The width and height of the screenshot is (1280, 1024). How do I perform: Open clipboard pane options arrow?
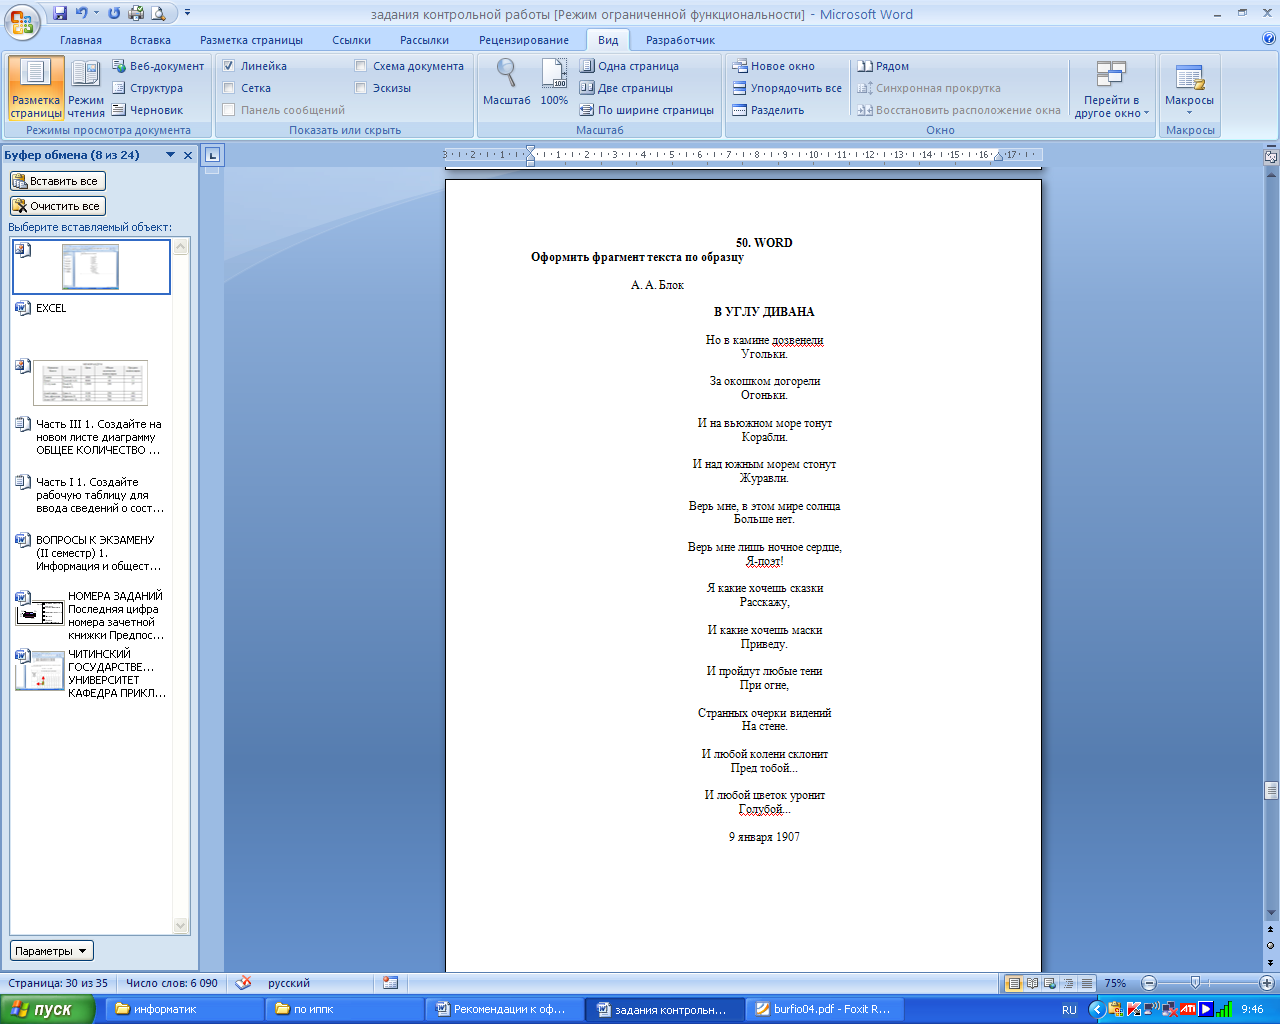point(170,155)
